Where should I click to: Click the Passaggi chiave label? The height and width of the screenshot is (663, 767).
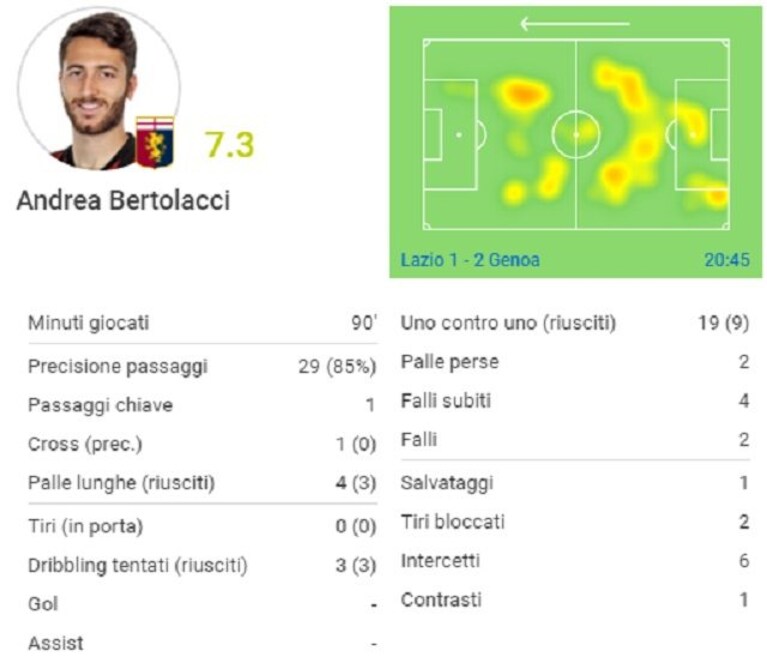100,405
